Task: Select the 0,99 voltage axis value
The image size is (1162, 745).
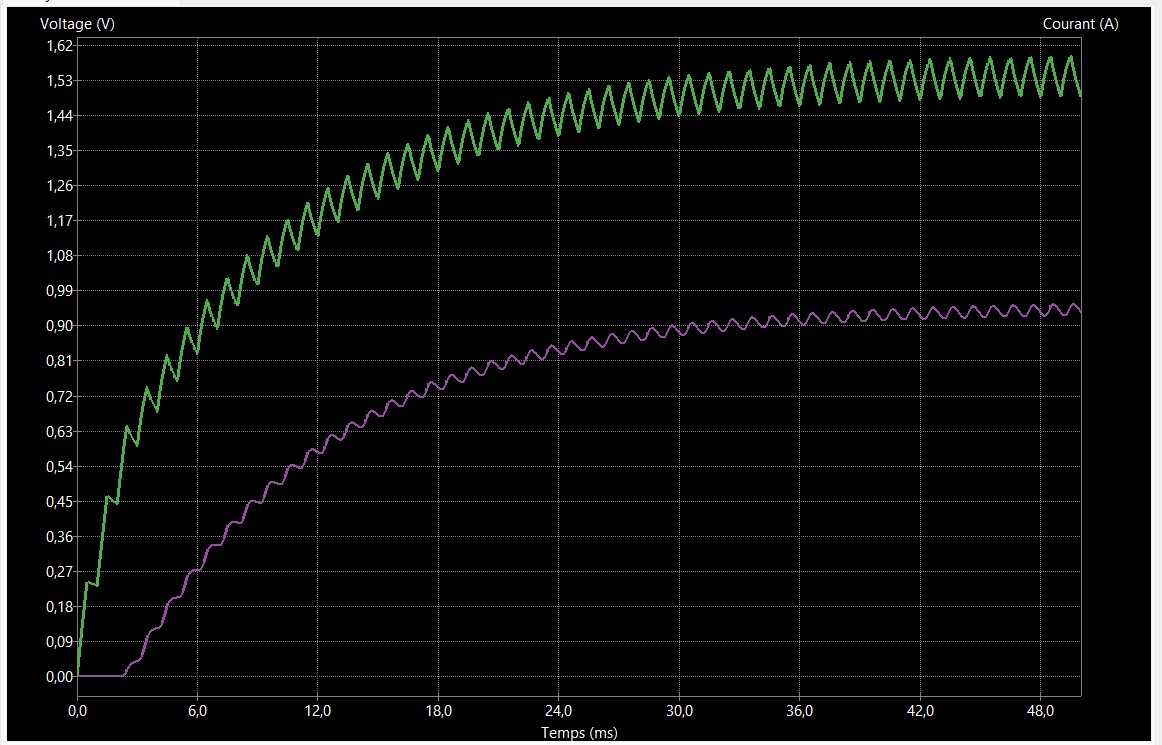Action: 59,291
